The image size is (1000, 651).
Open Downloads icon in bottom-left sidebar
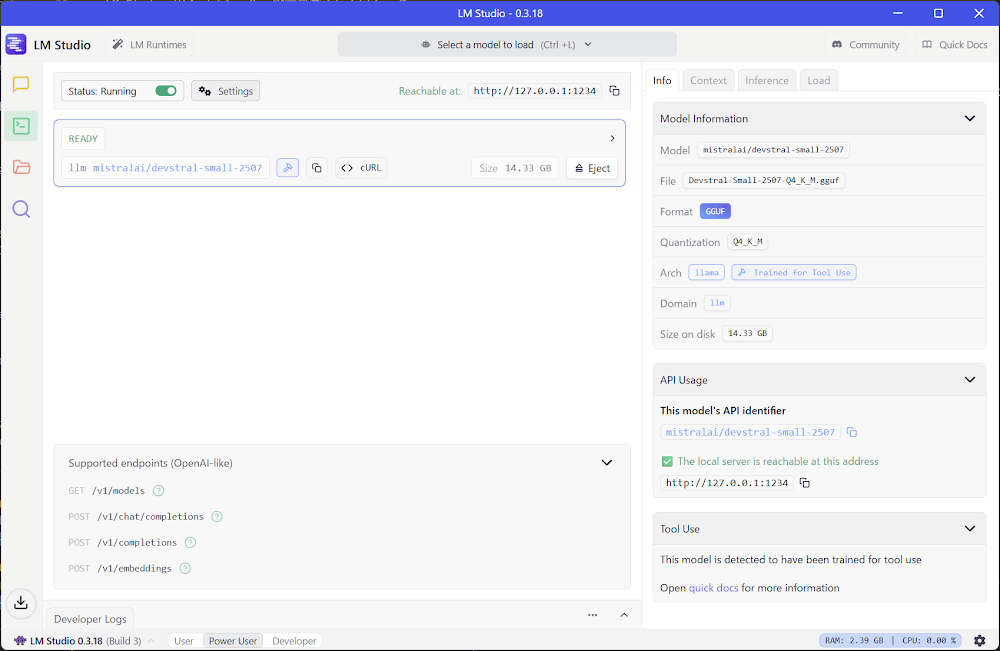(21, 603)
